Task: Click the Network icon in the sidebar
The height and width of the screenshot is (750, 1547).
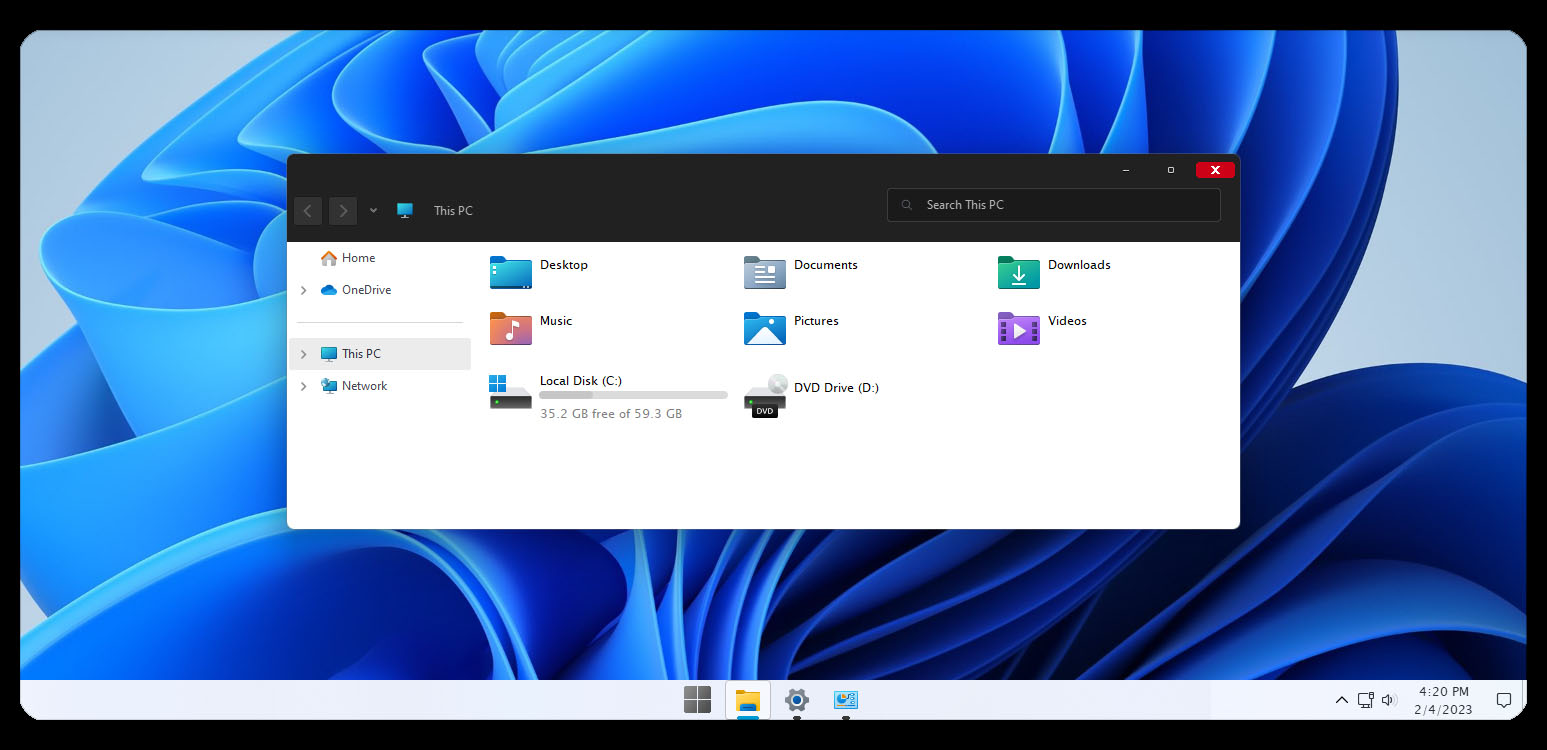Action: (x=329, y=386)
